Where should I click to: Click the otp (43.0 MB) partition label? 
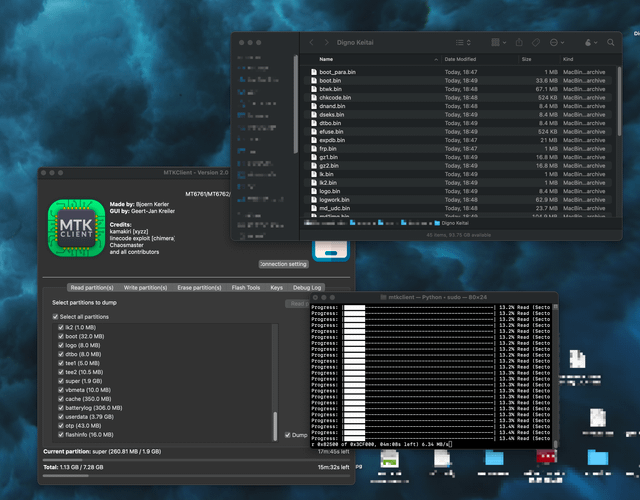click(83, 426)
